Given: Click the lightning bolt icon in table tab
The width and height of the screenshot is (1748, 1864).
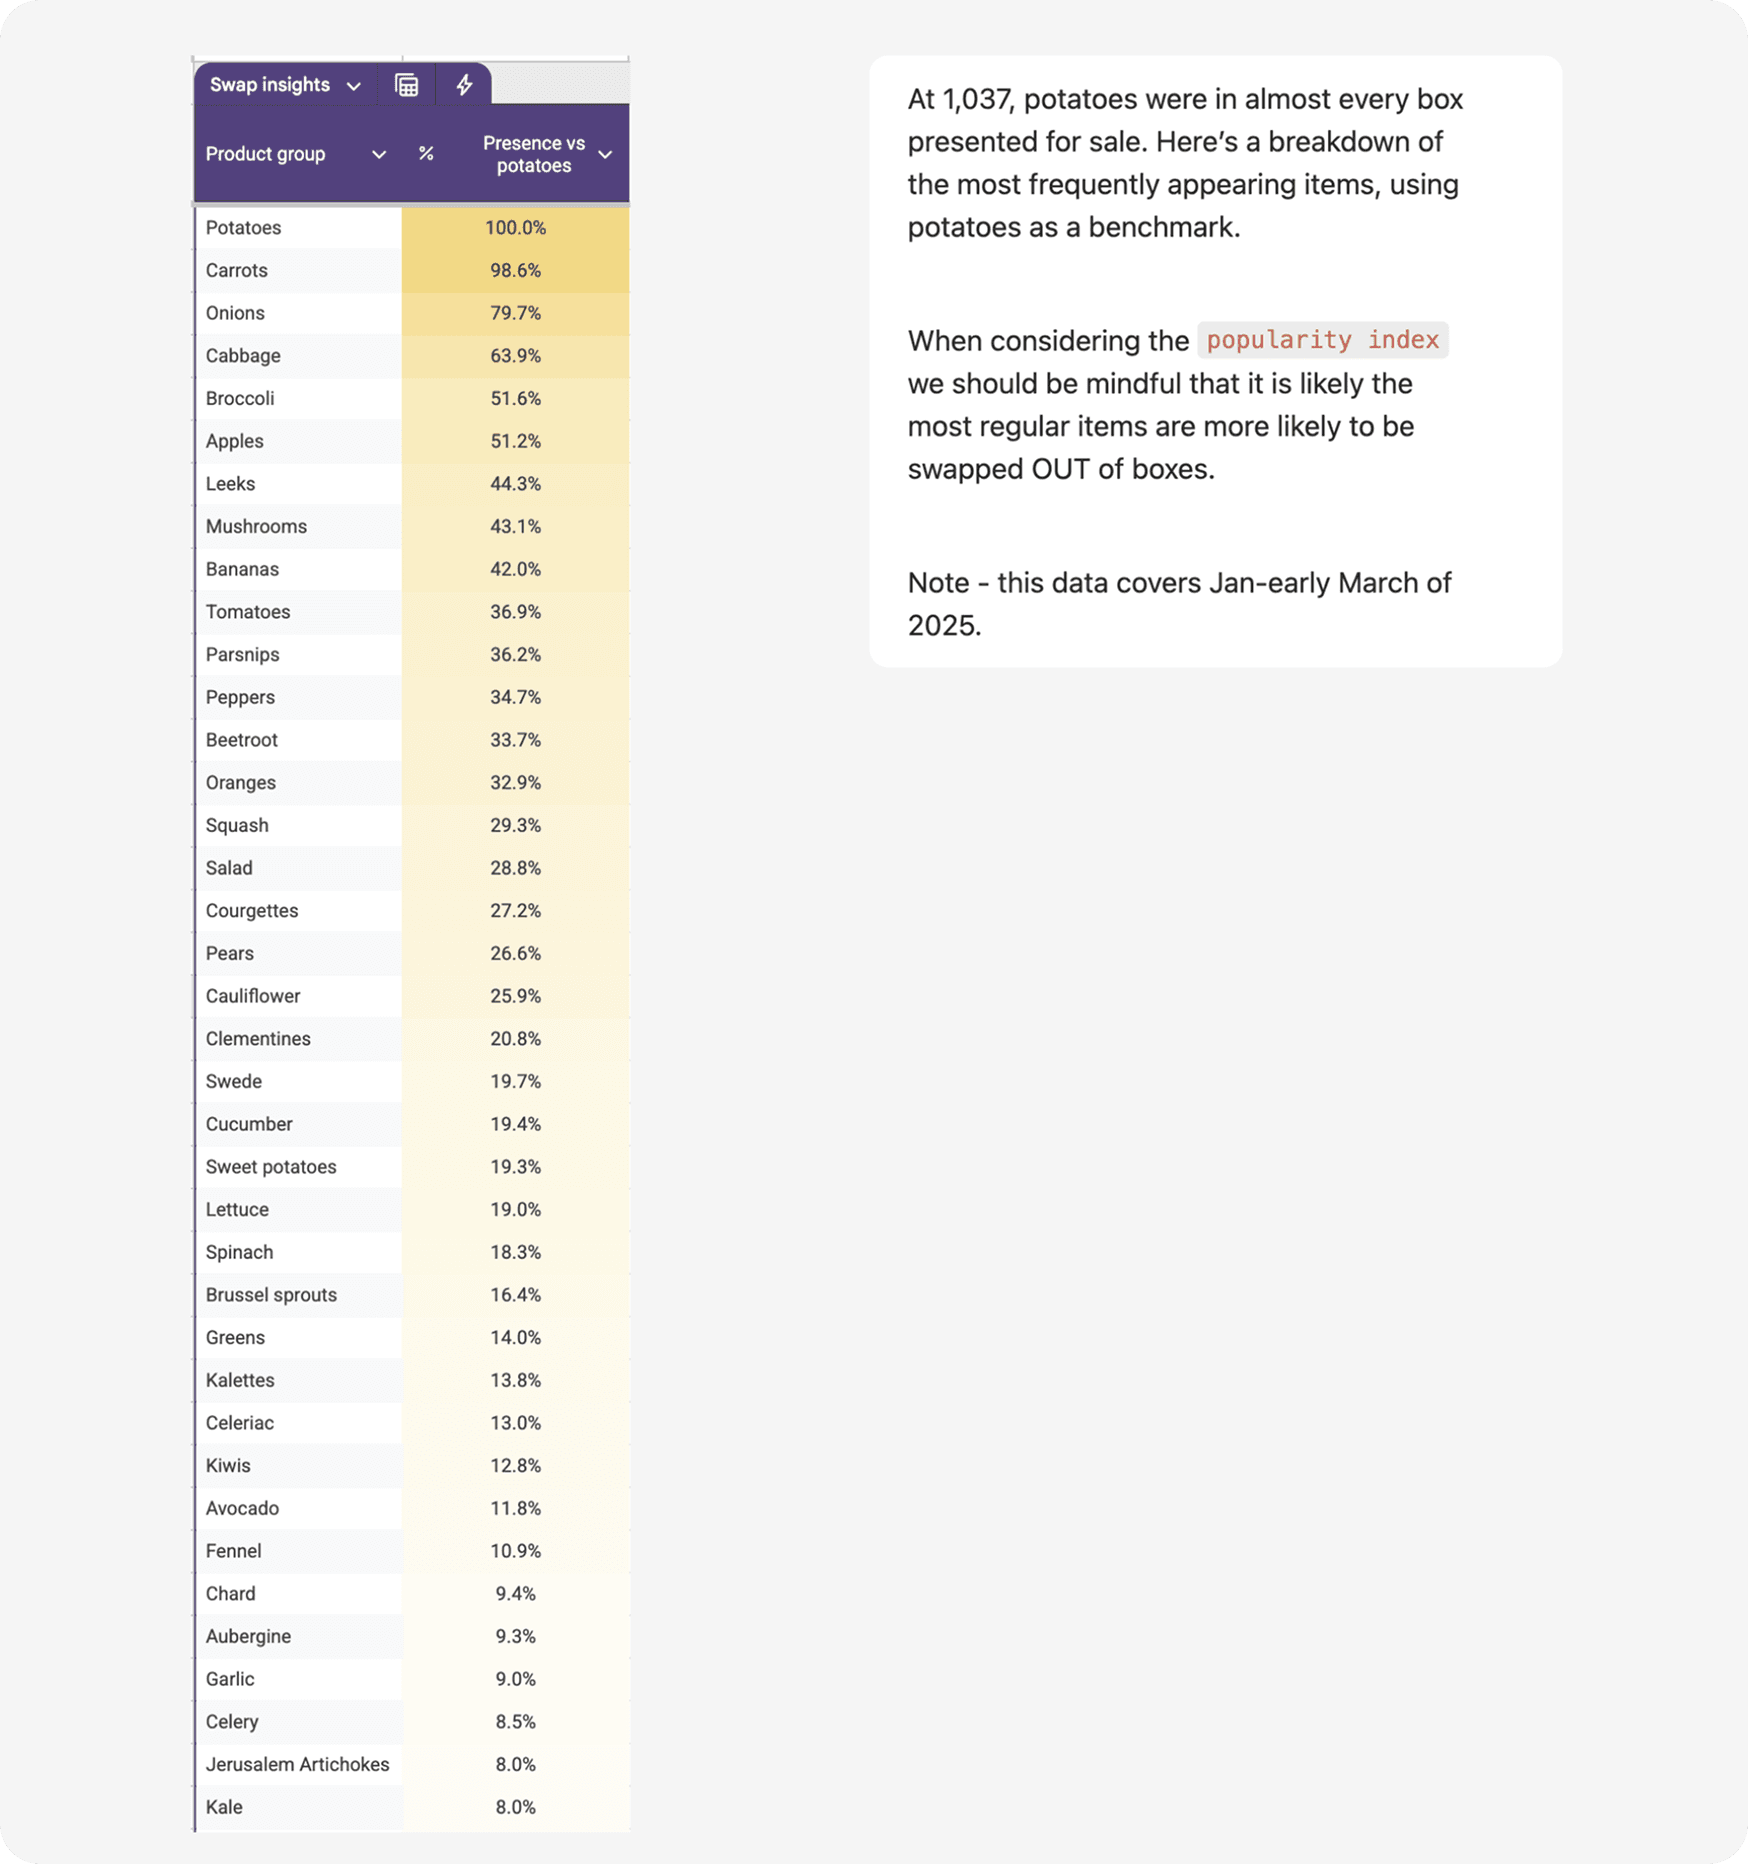Looking at the screenshot, I should pos(464,85).
